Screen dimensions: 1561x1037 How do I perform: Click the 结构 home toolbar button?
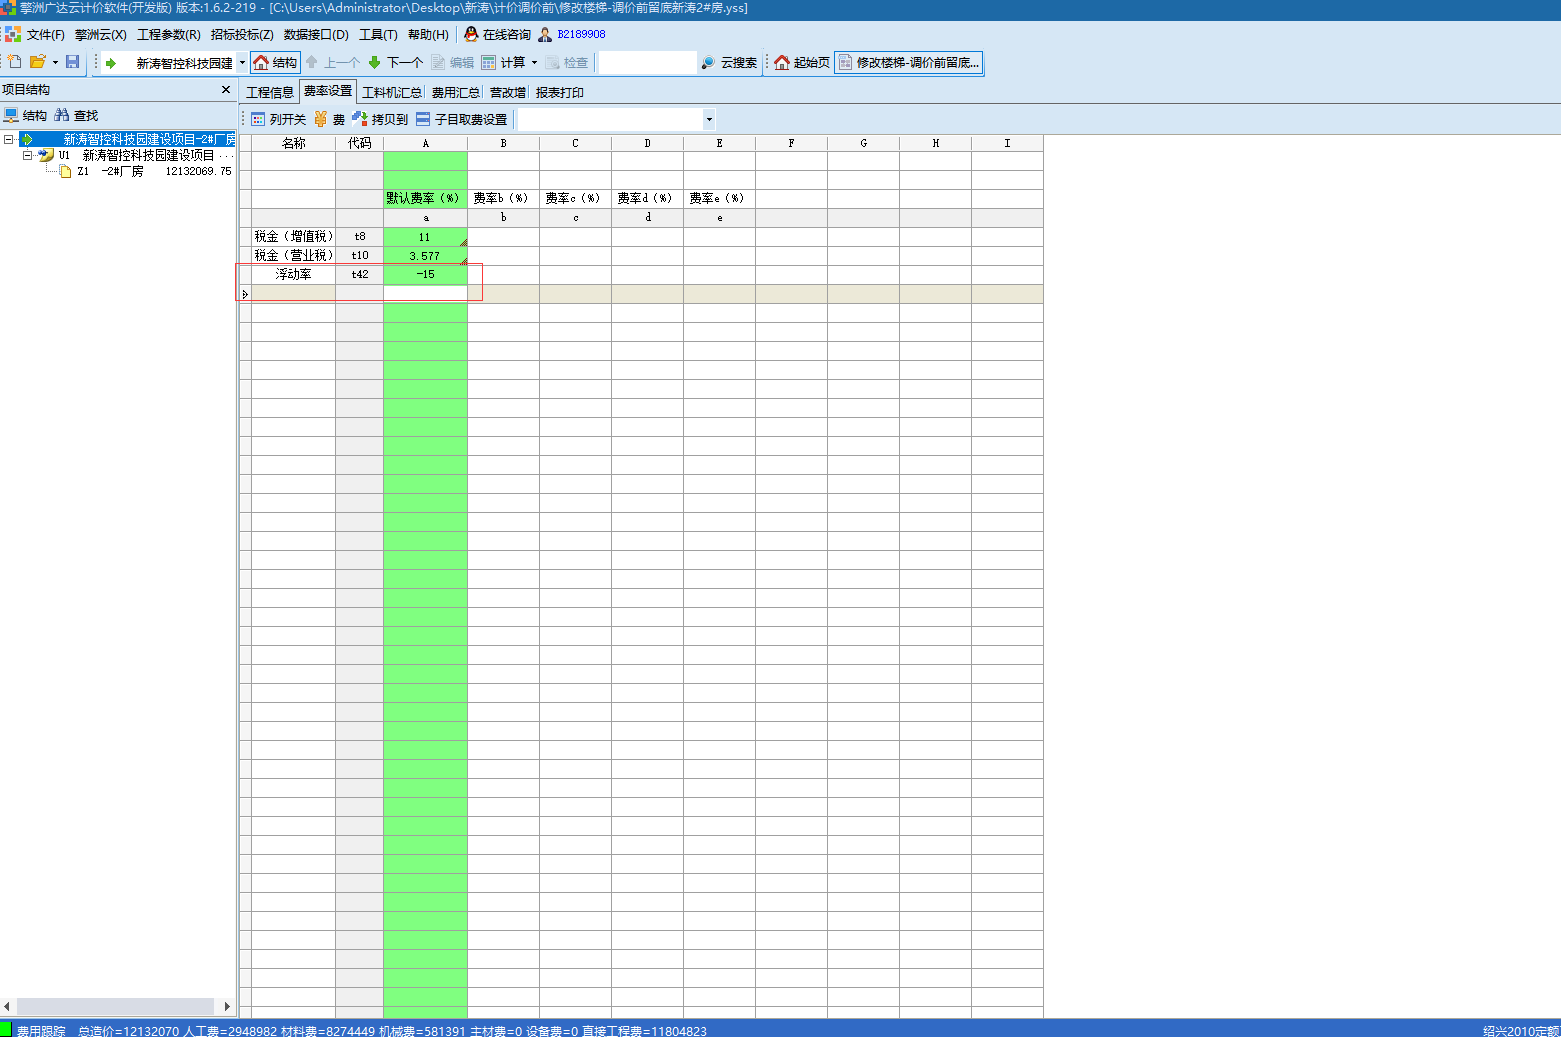click(x=275, y=62)
